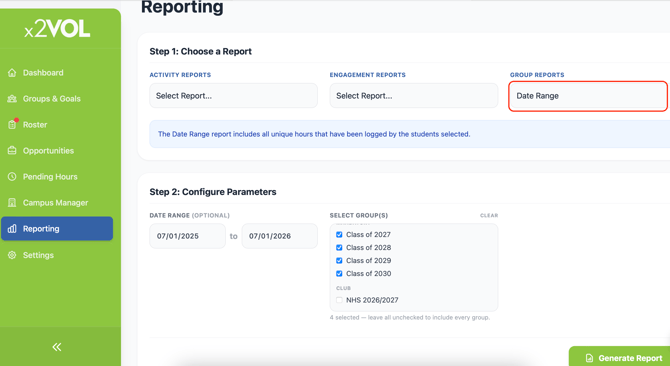Open Activity Reports select dropdown
The width and height of the screenshot is (670, 366).
pyautogui.click(x=233, y=96)
